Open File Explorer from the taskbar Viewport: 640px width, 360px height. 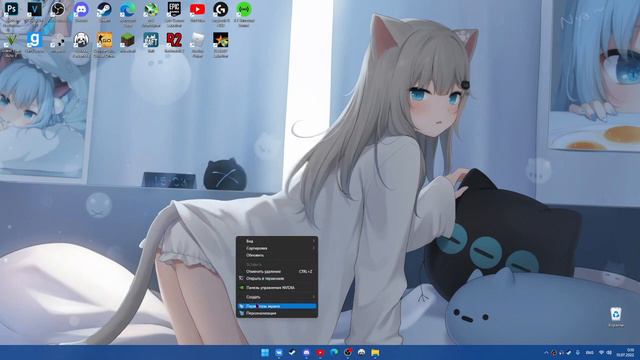(x=376, y=352)
